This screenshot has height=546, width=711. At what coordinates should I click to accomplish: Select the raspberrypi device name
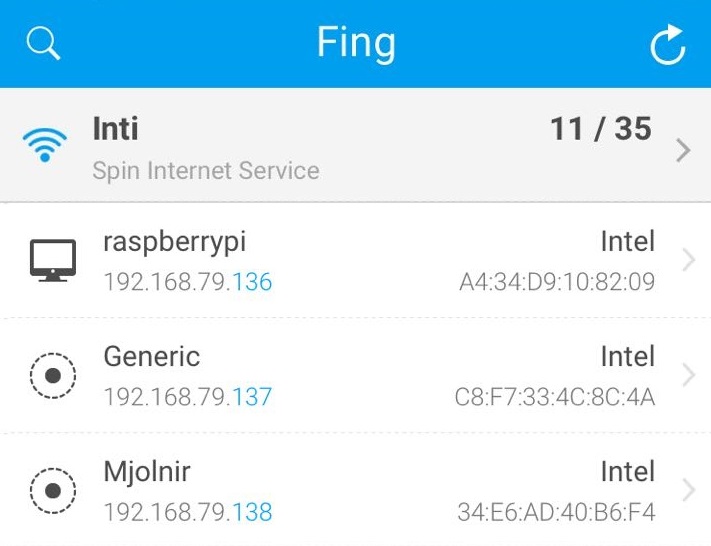[x=175, y=242]
